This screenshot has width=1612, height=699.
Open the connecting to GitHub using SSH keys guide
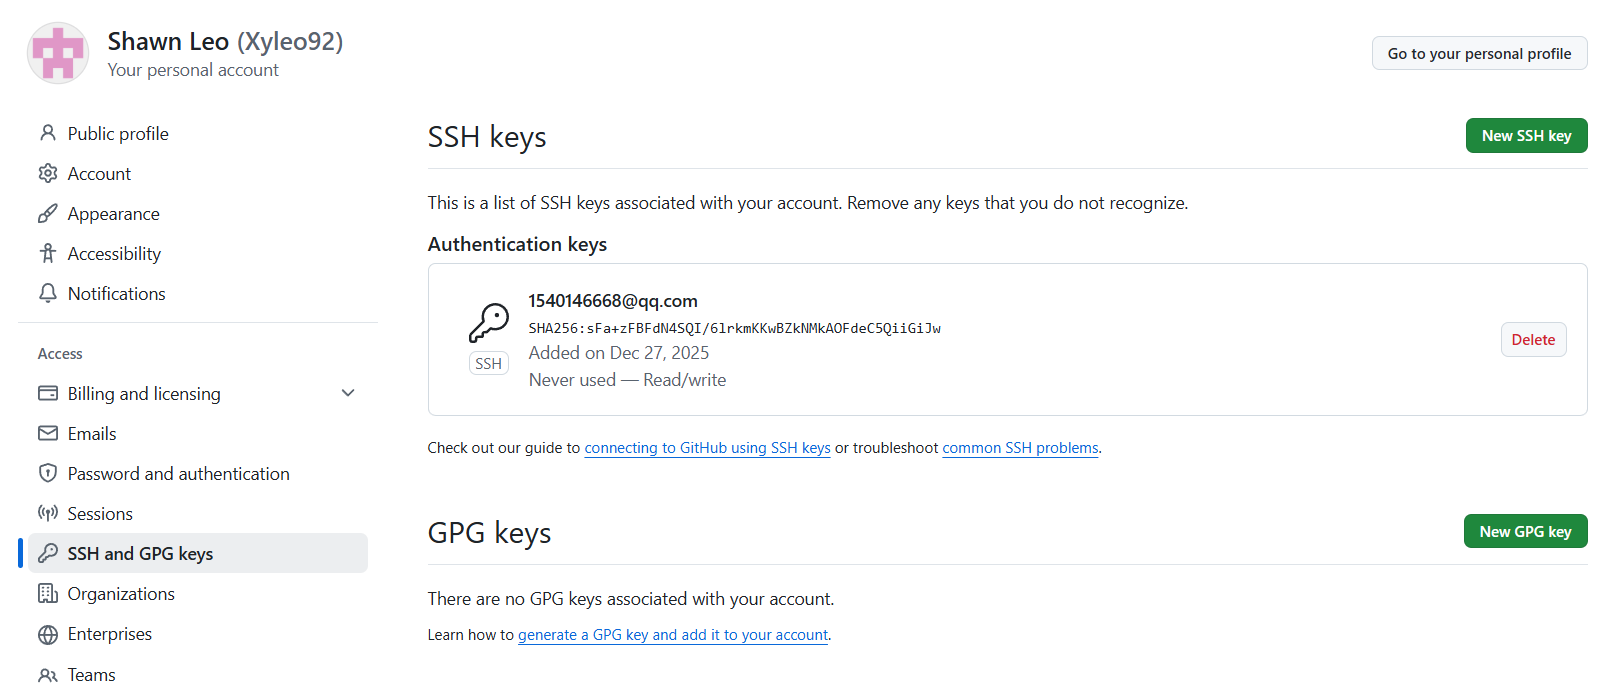(x=707, y=448)
